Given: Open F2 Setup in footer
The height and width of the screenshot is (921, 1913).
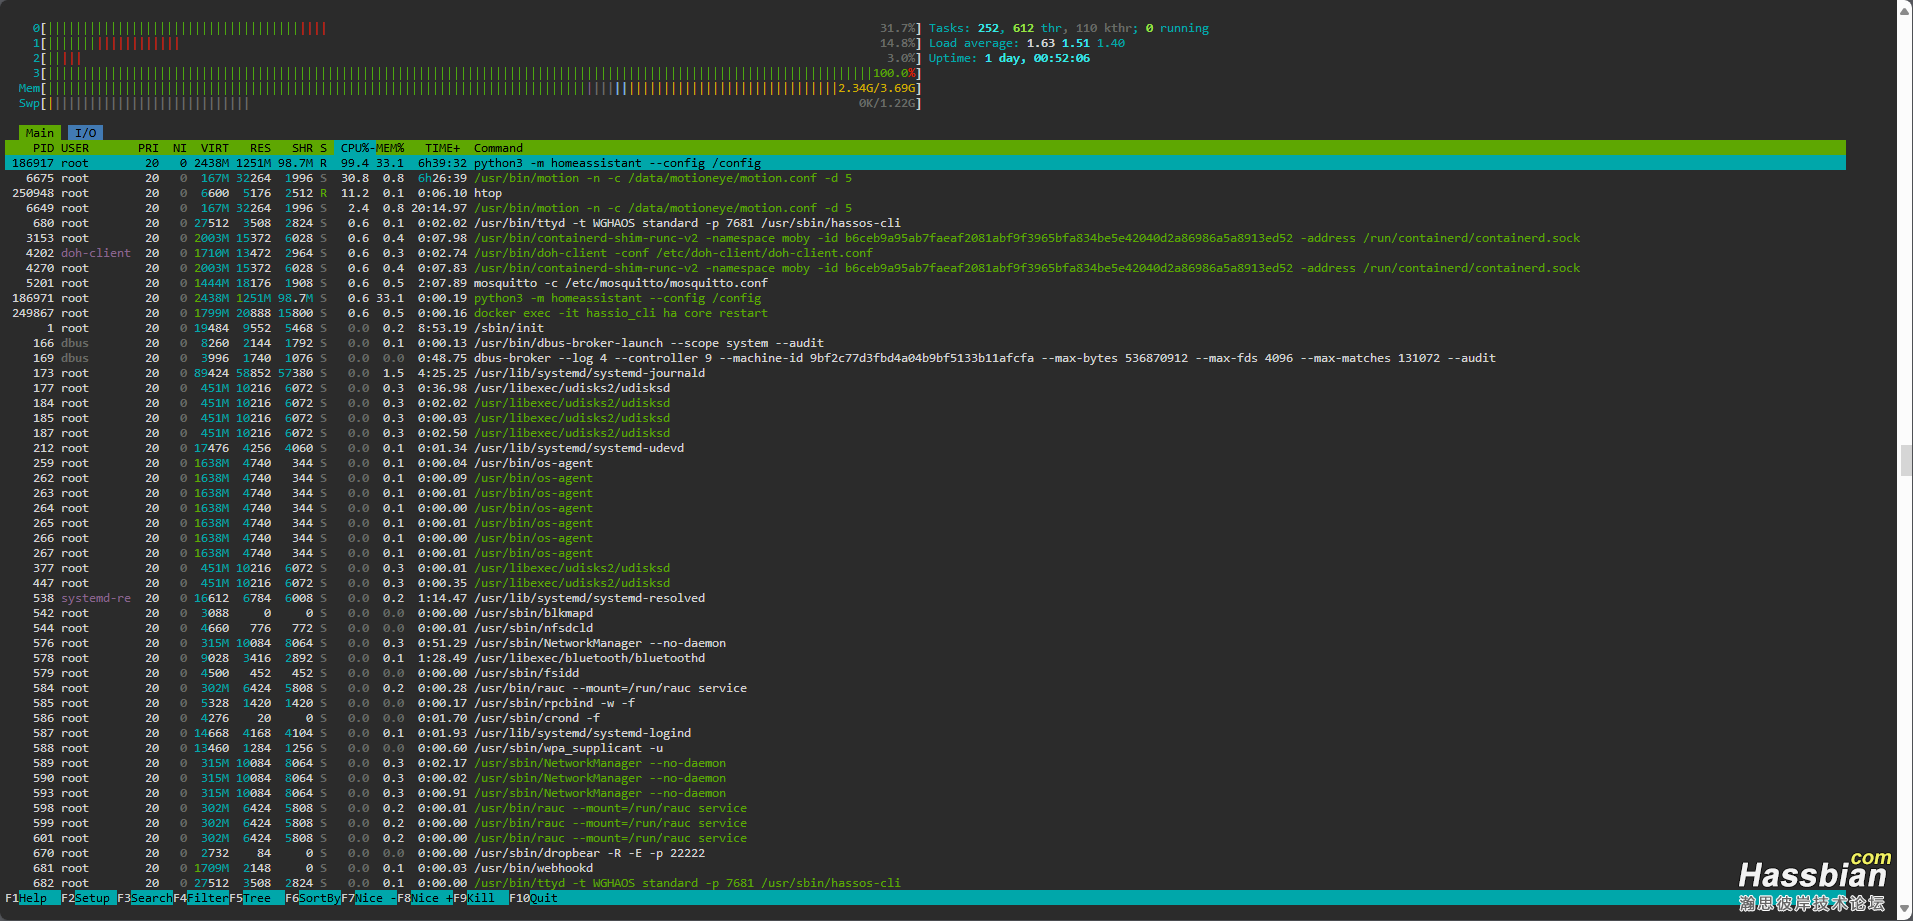Looking at the screenshot, I should 89,898.
